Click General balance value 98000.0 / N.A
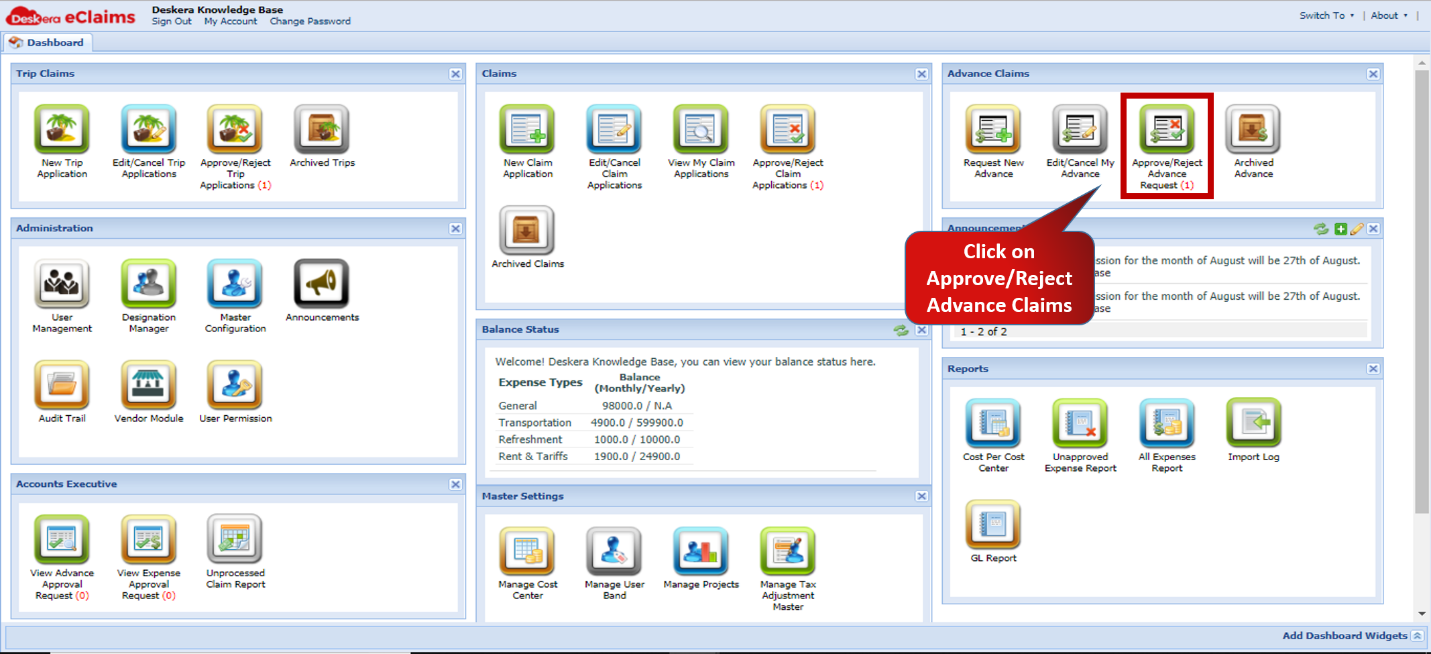Image resolution: width=1431 pixels, height=654 pixels. 637,406
